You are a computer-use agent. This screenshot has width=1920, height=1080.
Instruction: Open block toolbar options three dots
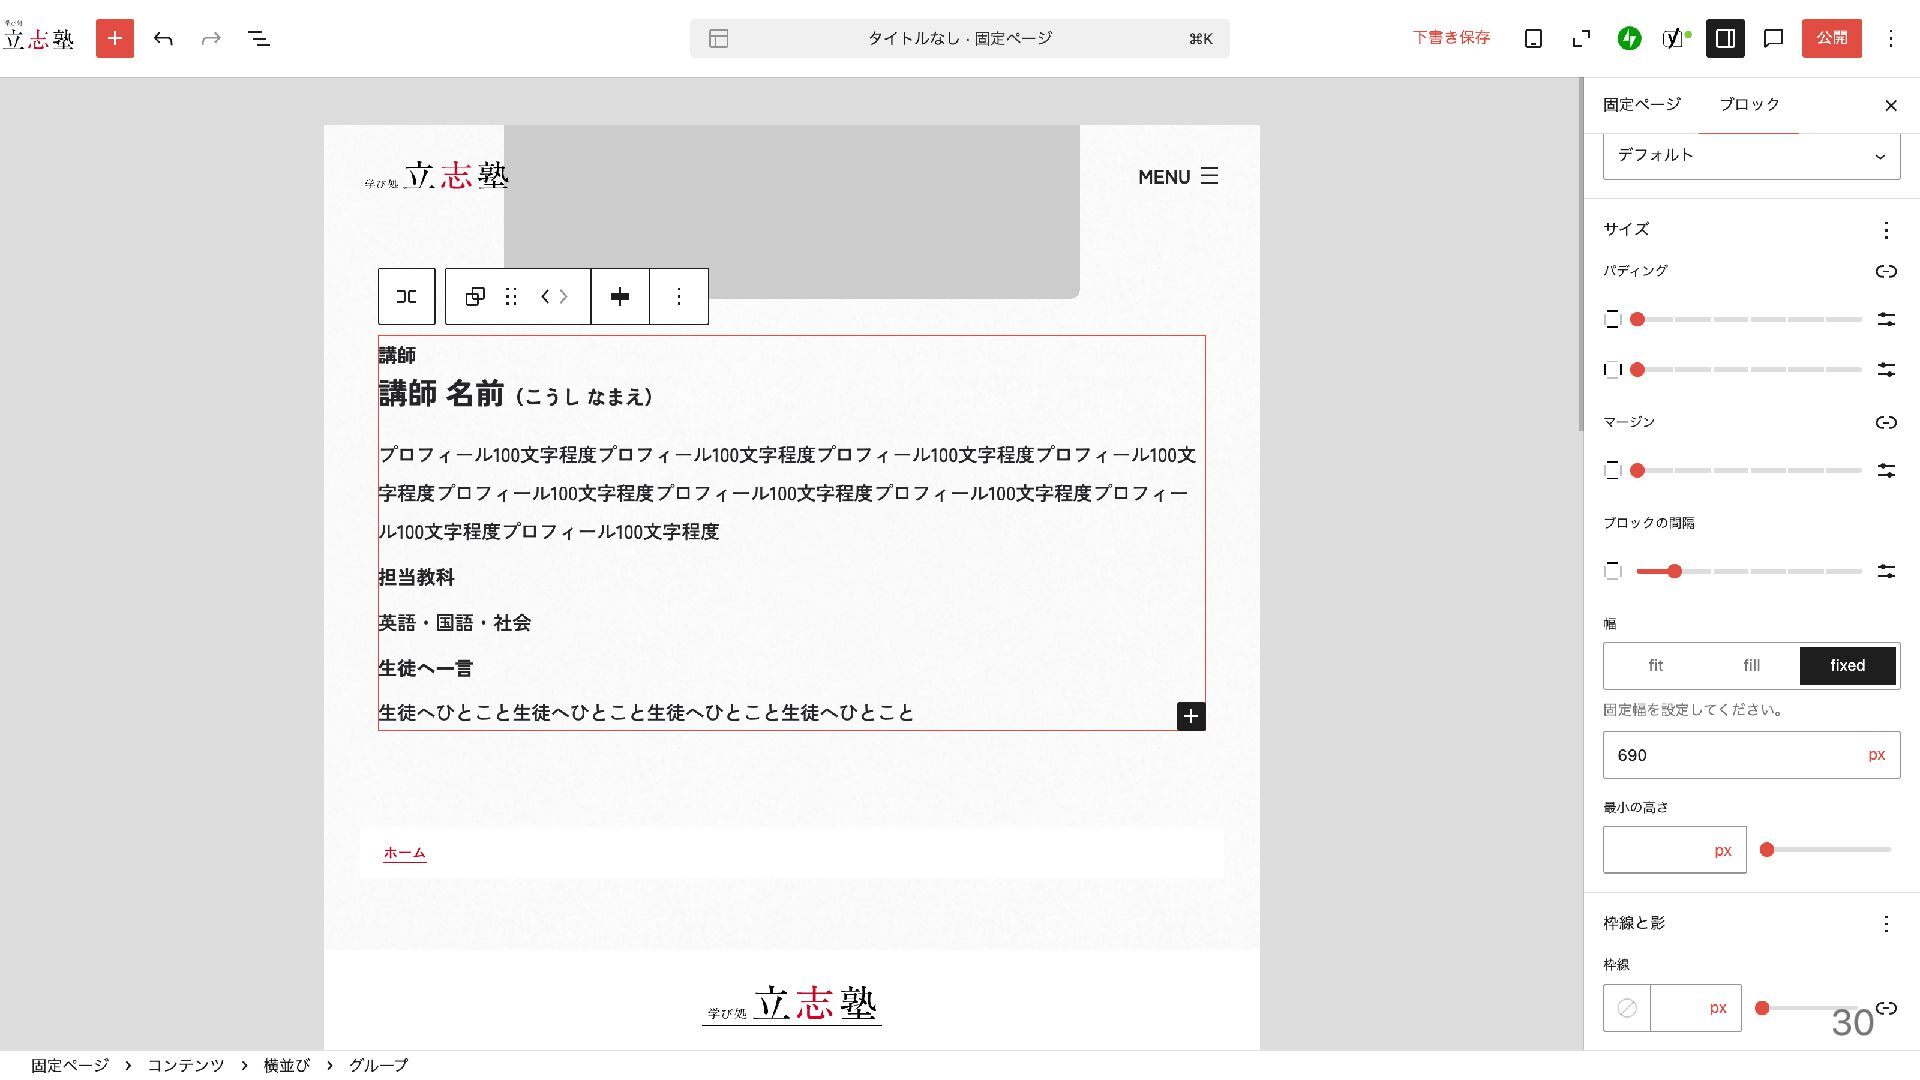click(x=679, y=296)
